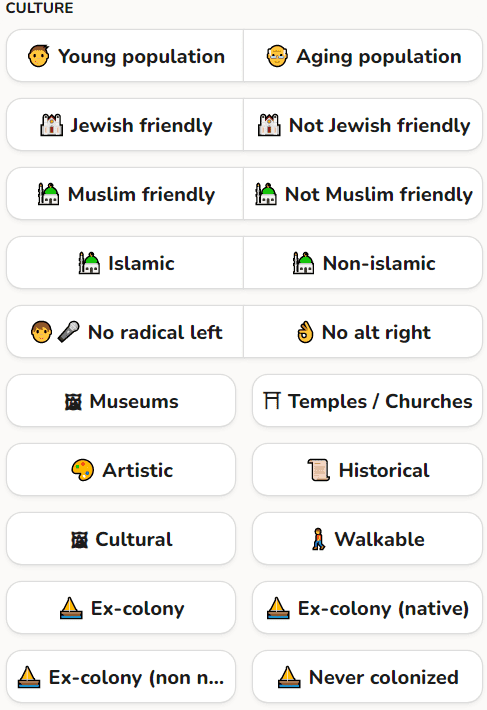The image size is (487, 710).
Task: Click the OK hand icon for No alt right
Action: 305,332
